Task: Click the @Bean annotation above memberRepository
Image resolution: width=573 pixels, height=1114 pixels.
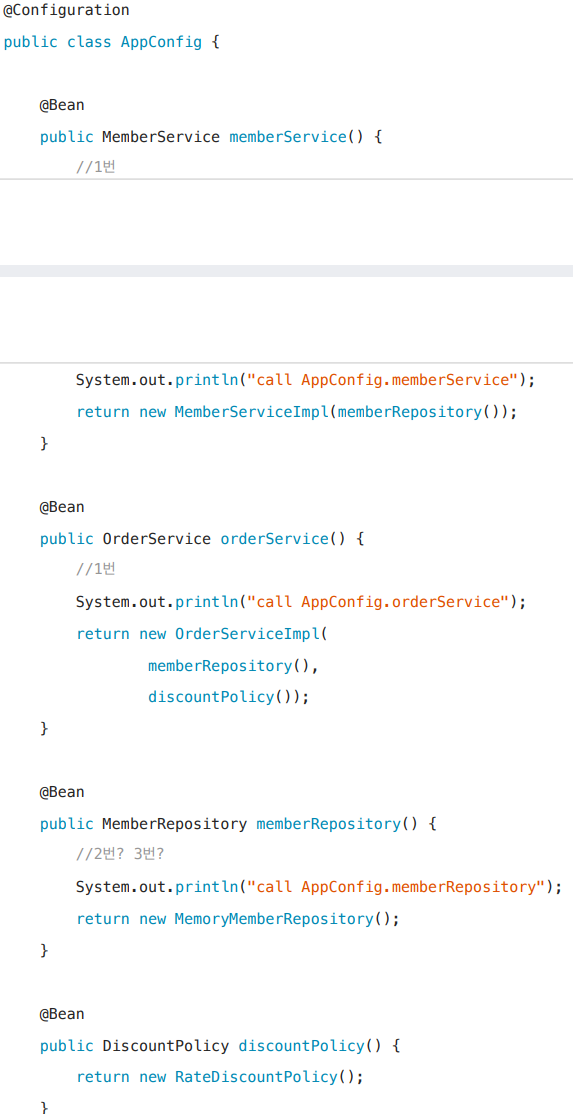Action: coord(62,792)
